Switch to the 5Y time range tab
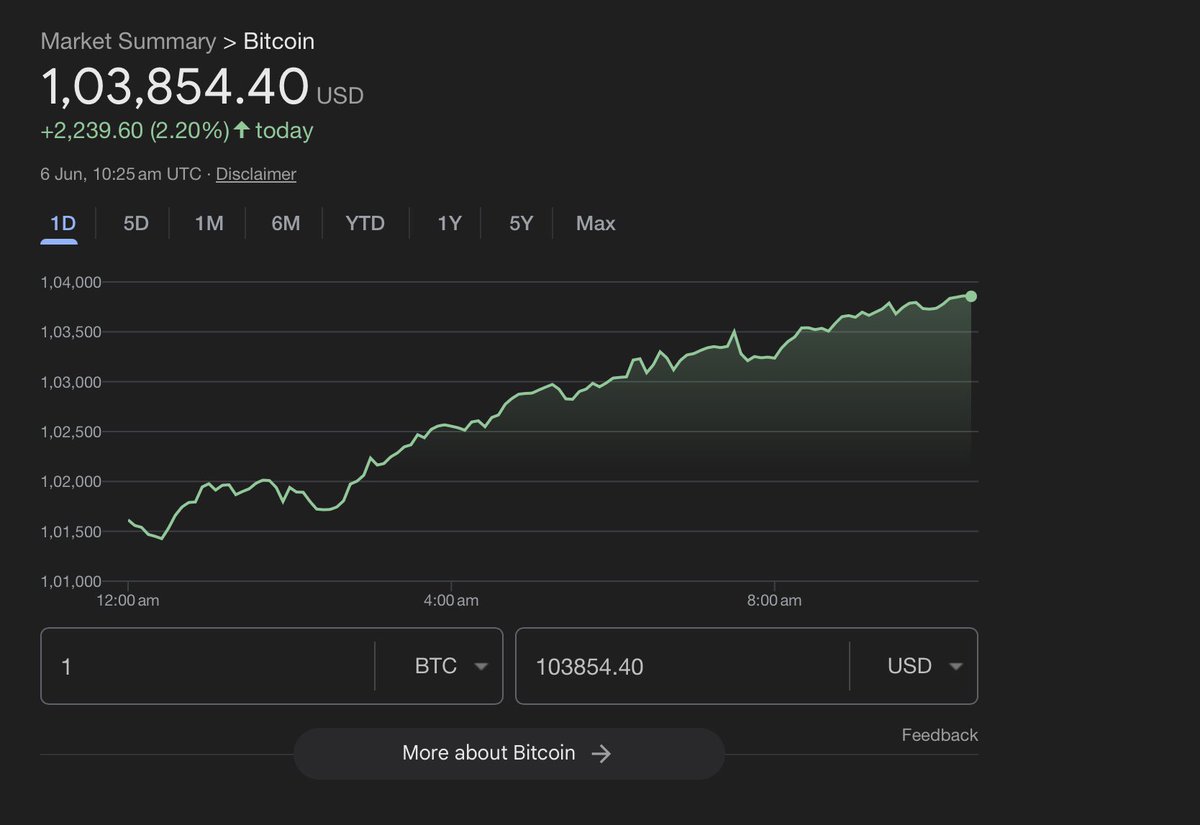Image resolution: width=1200 pixels, height=825 pixels. coord(521,223)
